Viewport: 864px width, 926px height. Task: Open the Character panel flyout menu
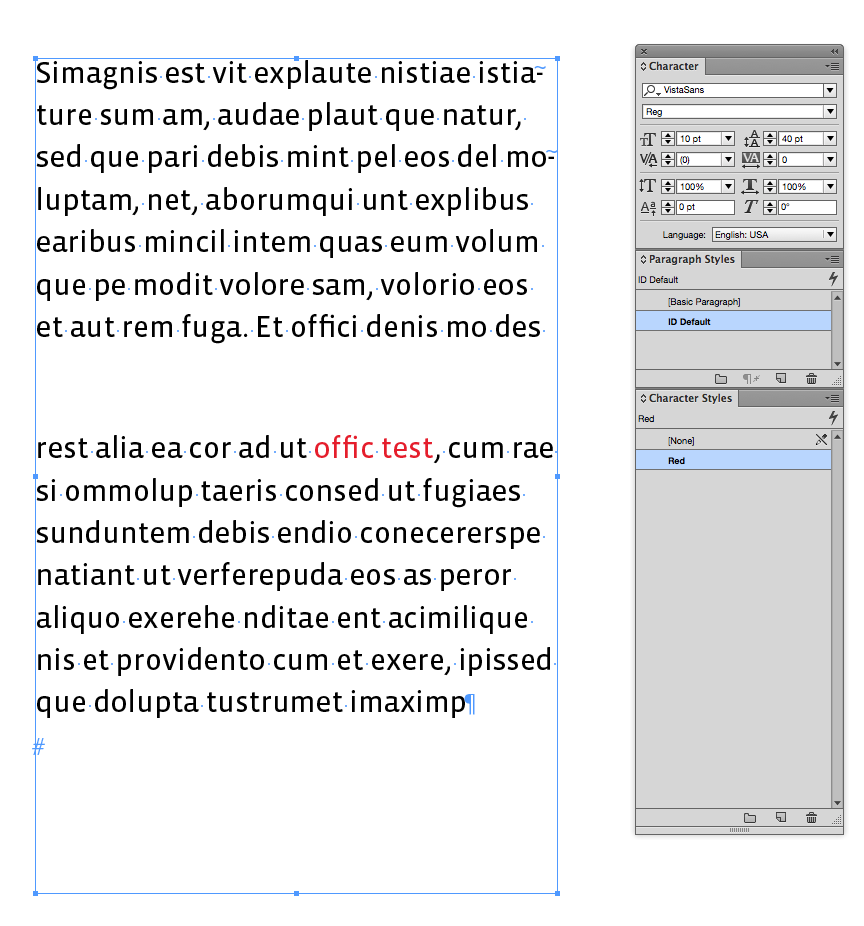click(x=832, y=66)
